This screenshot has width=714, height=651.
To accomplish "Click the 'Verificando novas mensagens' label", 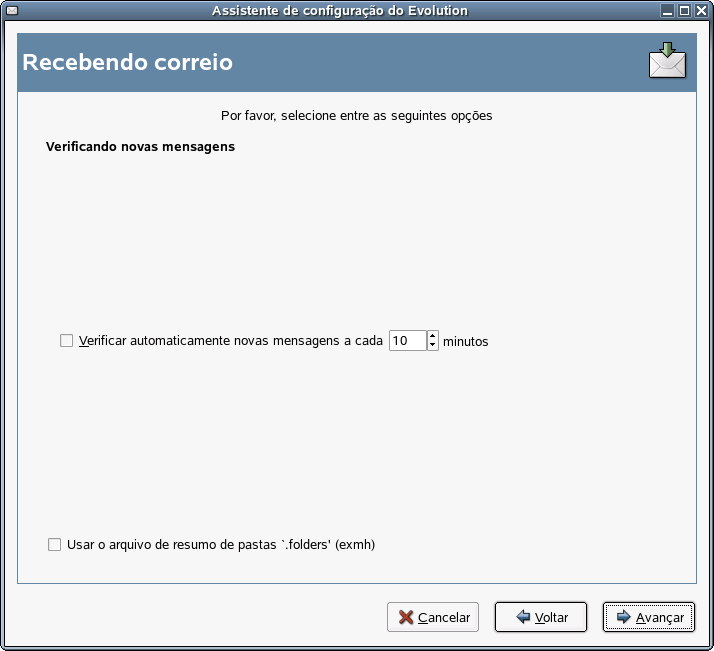I will tap(140, 147).
